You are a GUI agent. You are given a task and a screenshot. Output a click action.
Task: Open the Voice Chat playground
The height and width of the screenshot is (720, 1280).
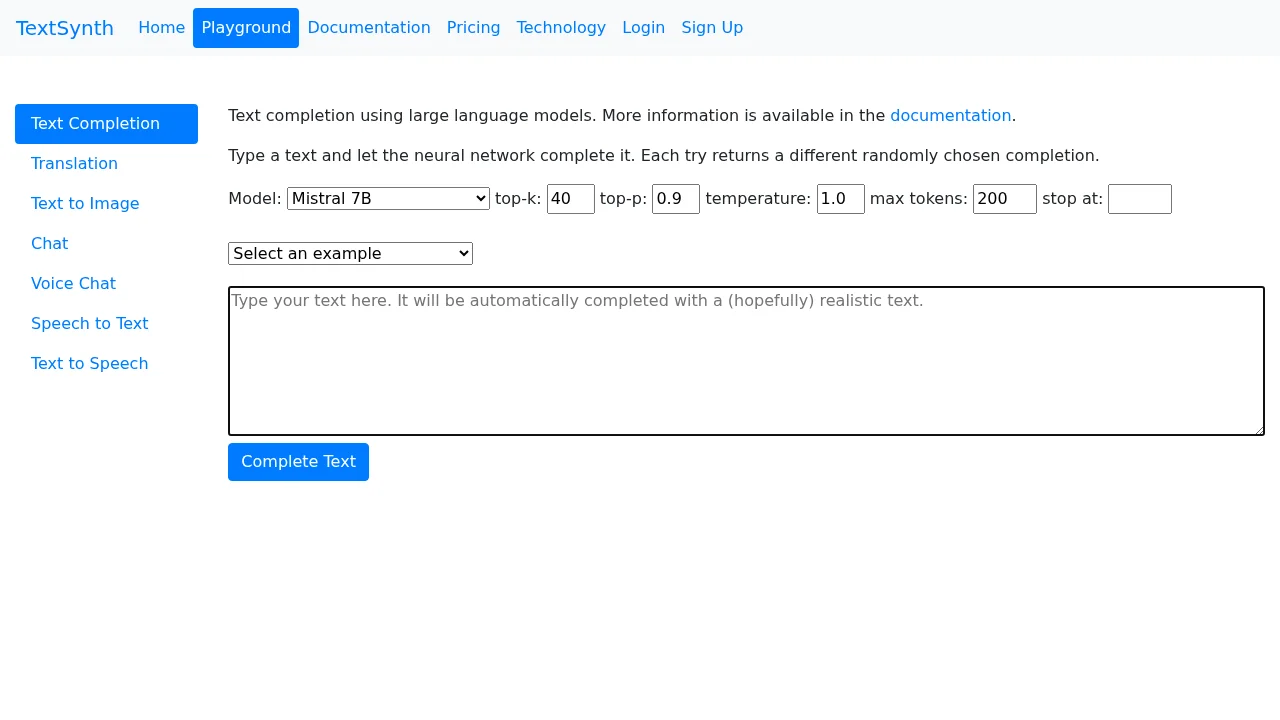[73, 283]
